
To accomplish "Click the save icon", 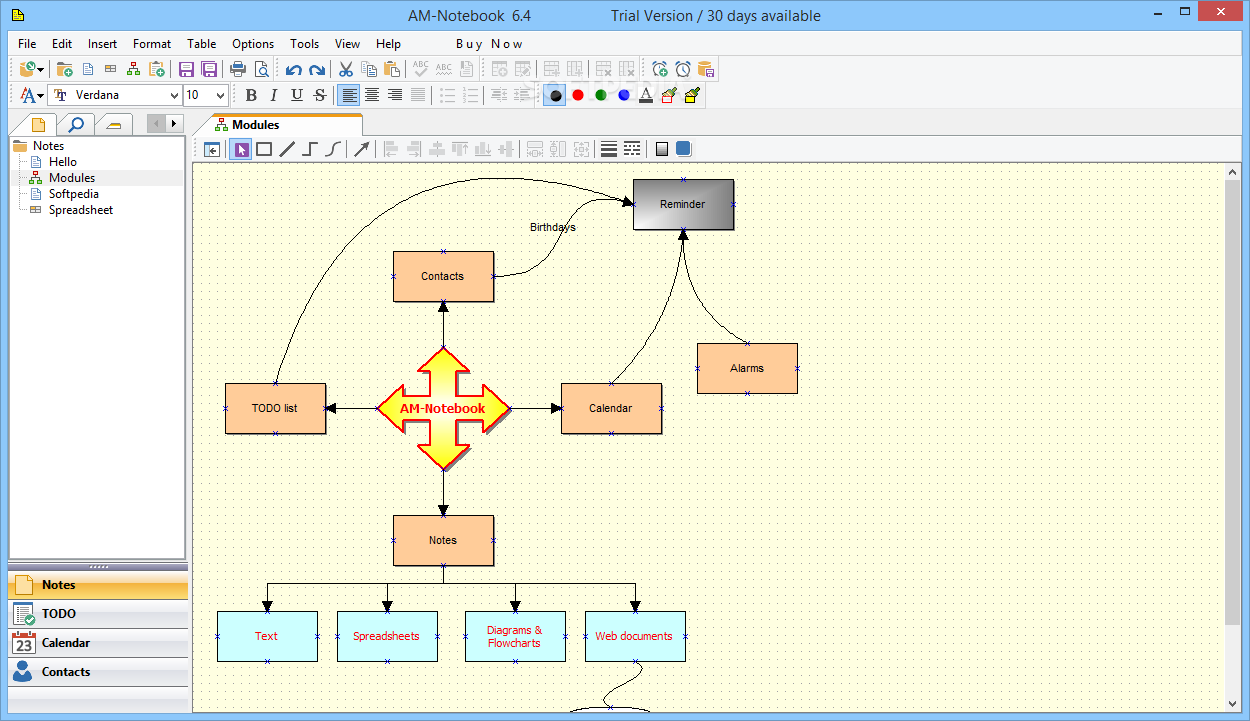I will coord(186,69).
